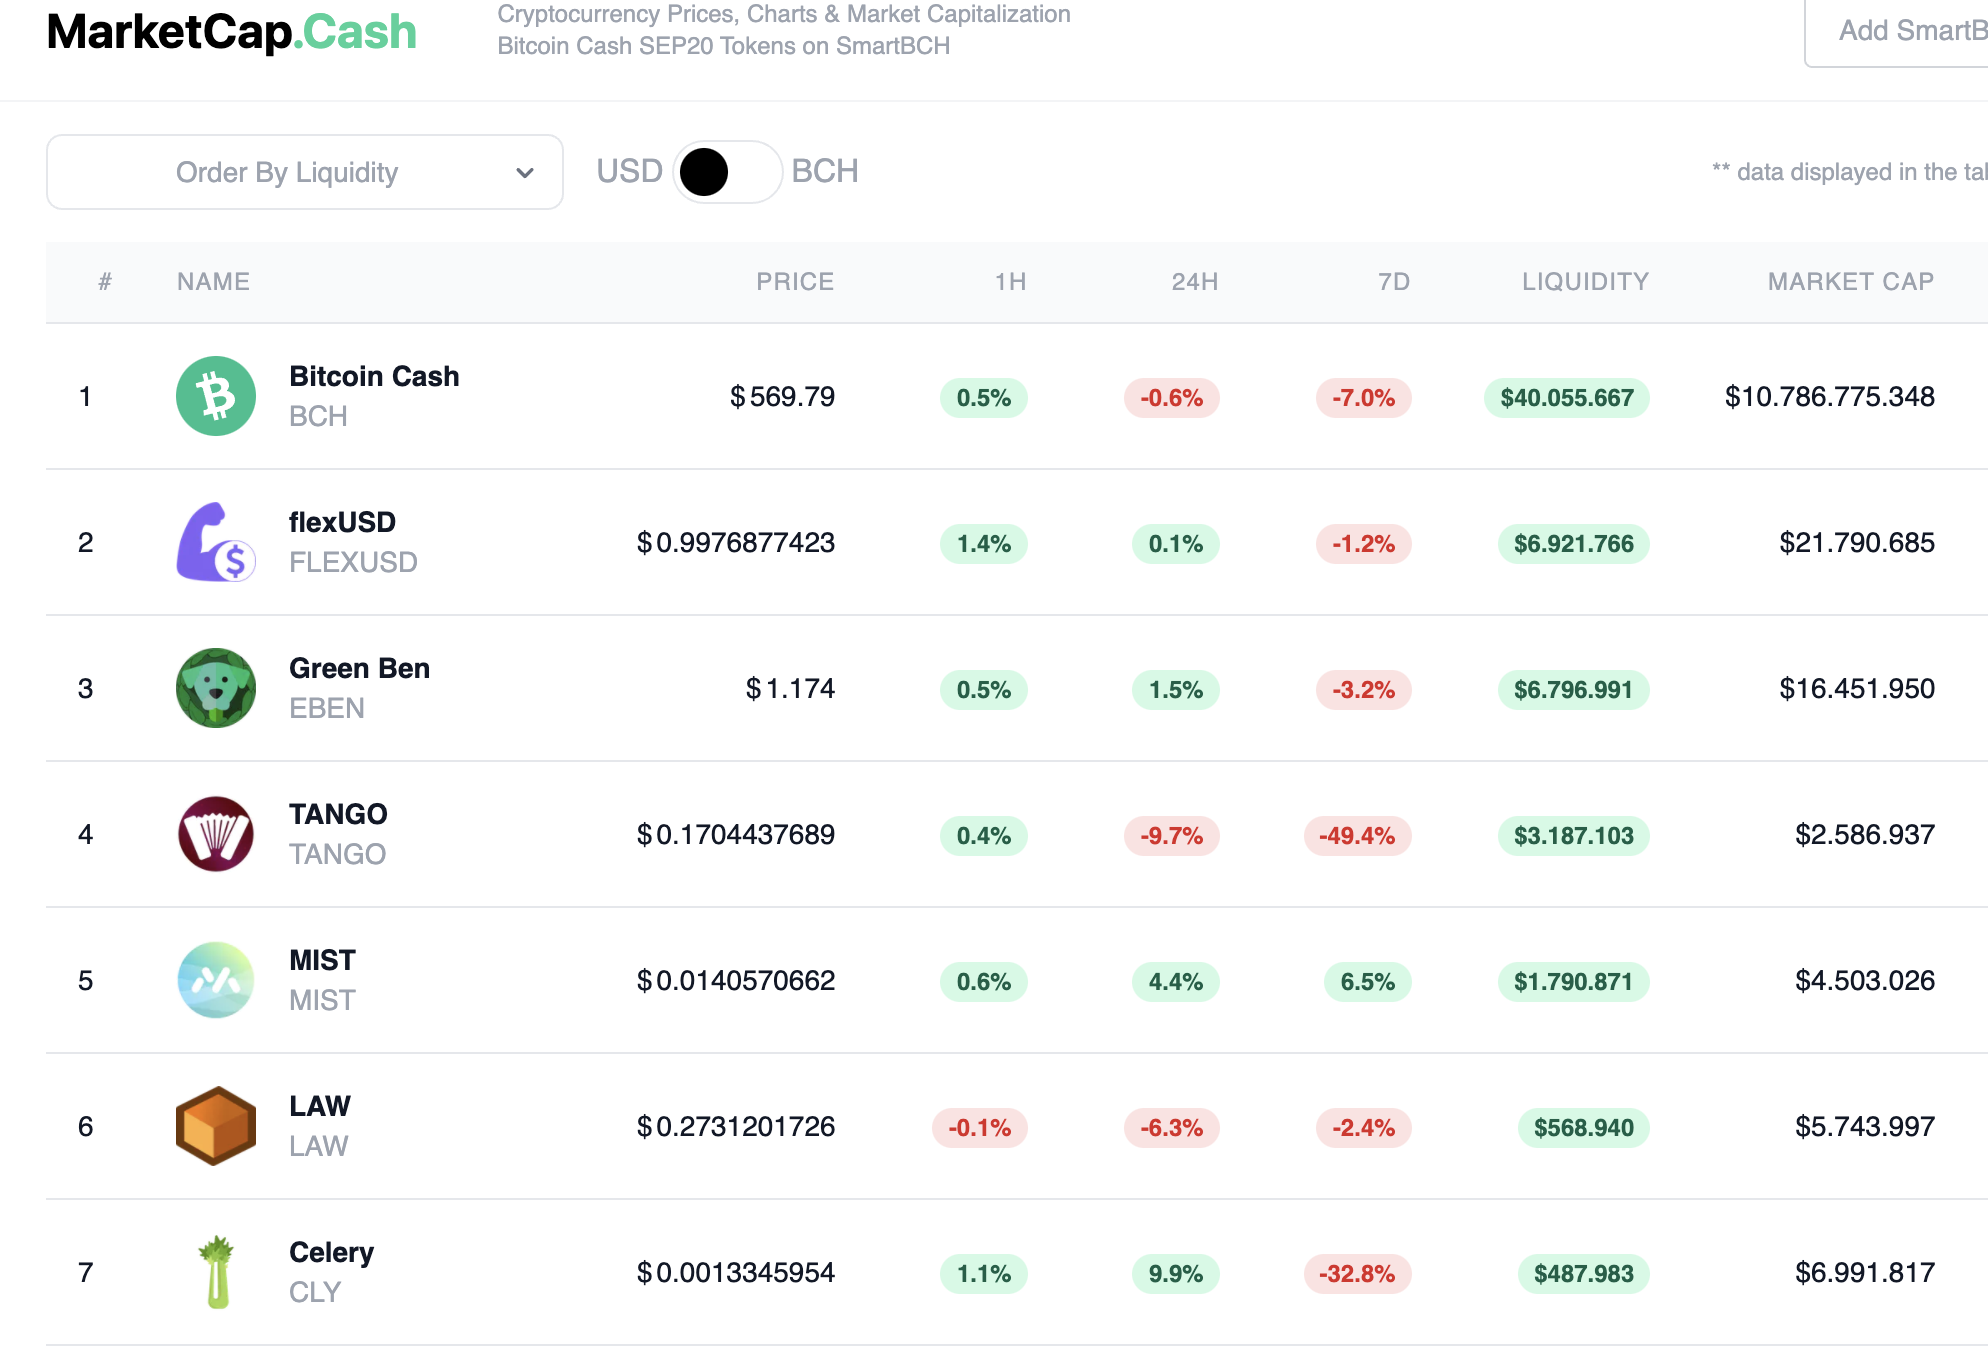
Task: Click the flexUSD purple arm icon
Action: point(216,542)
